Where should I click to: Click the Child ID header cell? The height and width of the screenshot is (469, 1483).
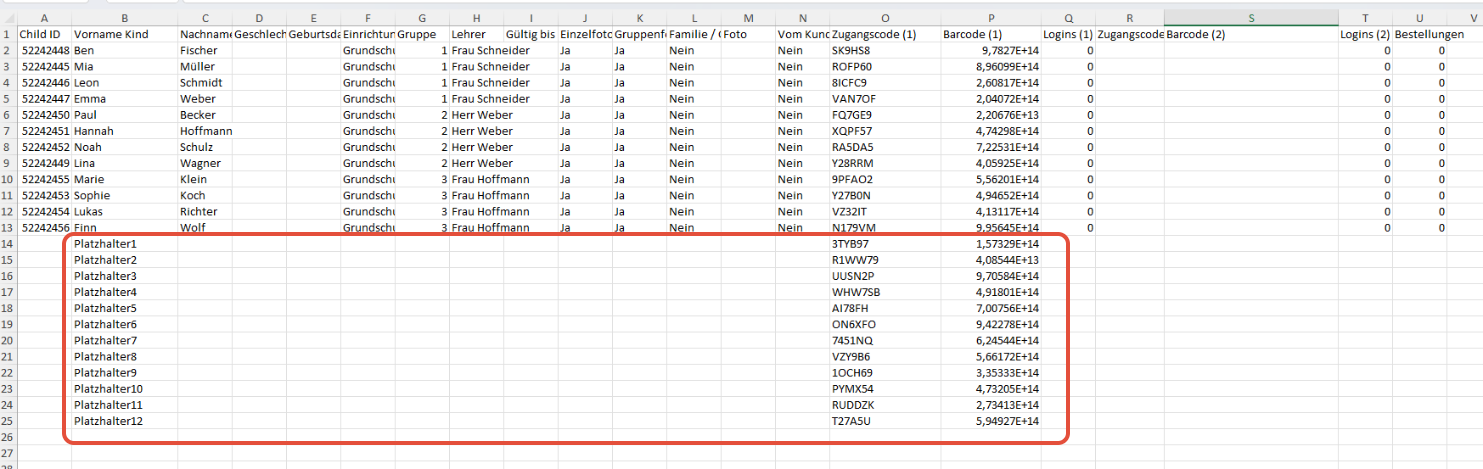pos(44,35)
